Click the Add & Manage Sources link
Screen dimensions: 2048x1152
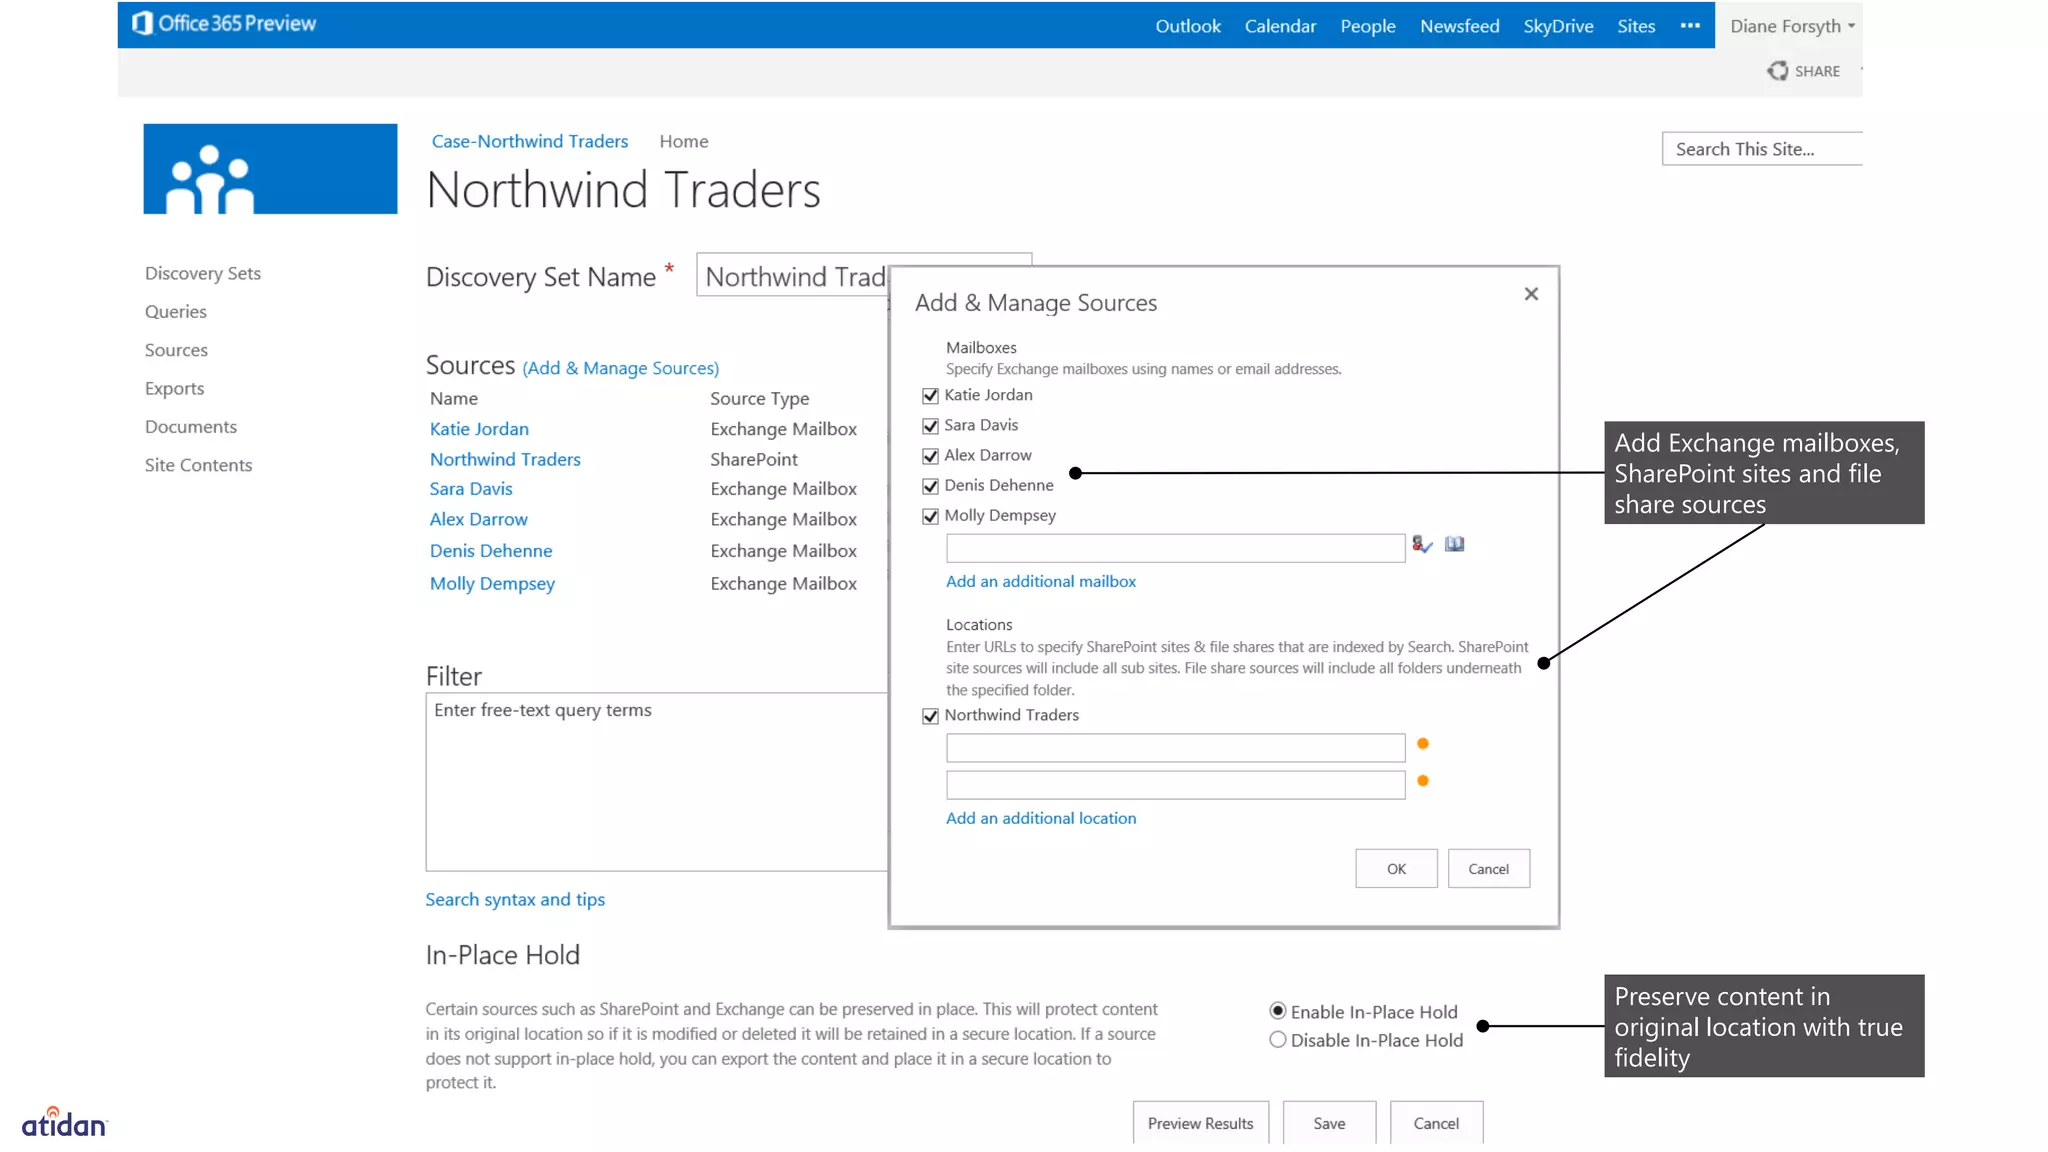point(620,368)
